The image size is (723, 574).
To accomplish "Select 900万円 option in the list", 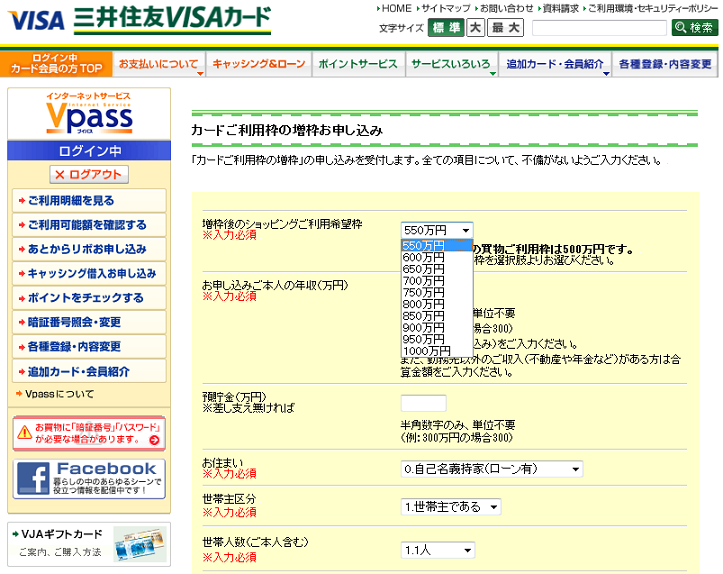I will tap(437, 328).
